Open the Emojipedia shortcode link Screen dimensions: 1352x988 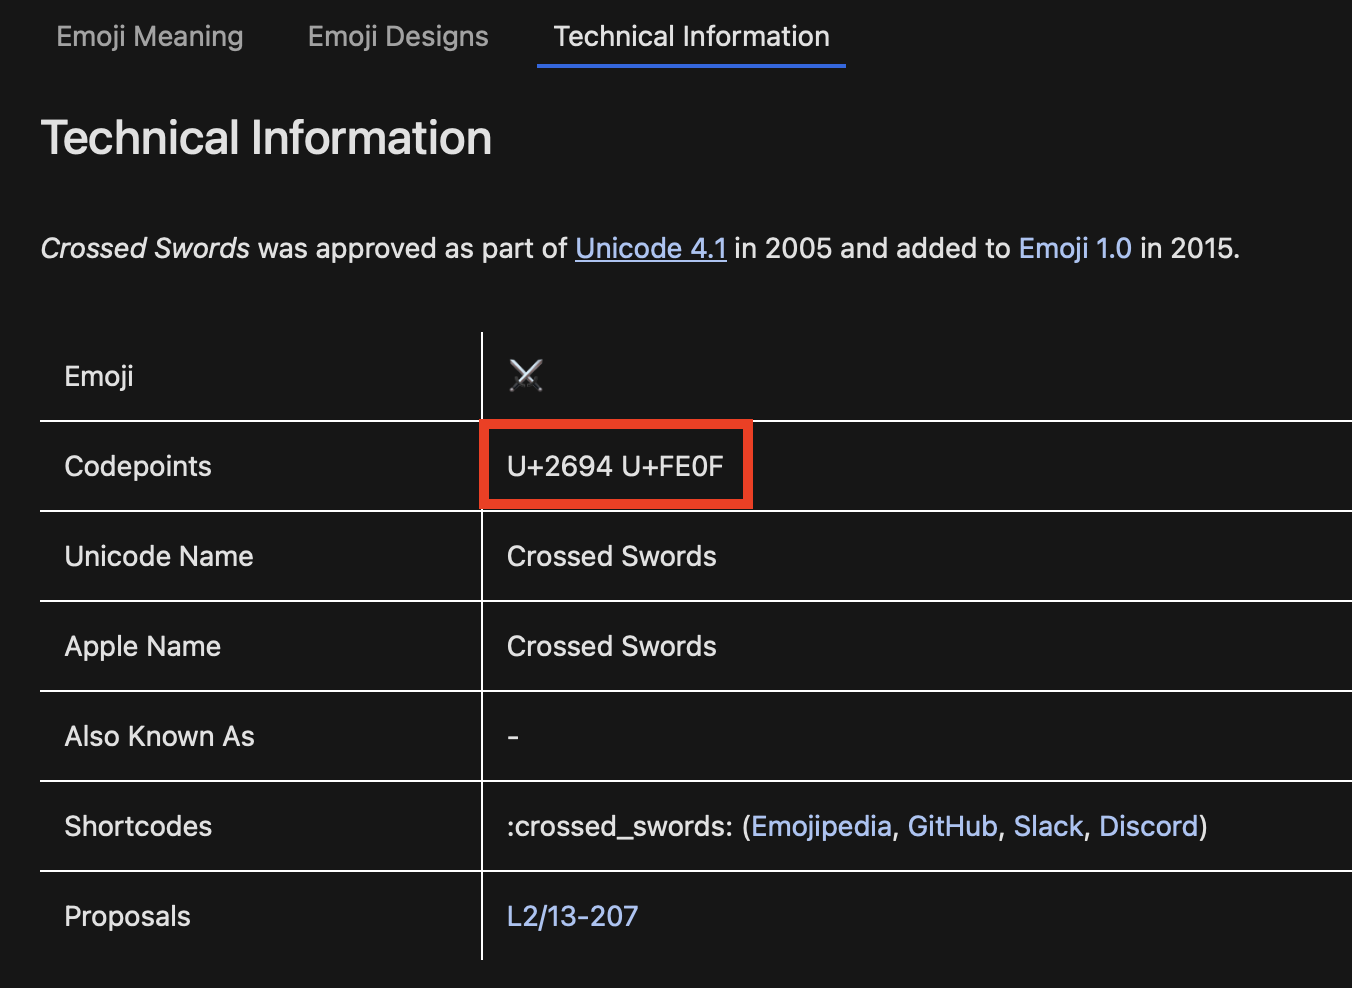pyautogui.click(x=821, y=826)
